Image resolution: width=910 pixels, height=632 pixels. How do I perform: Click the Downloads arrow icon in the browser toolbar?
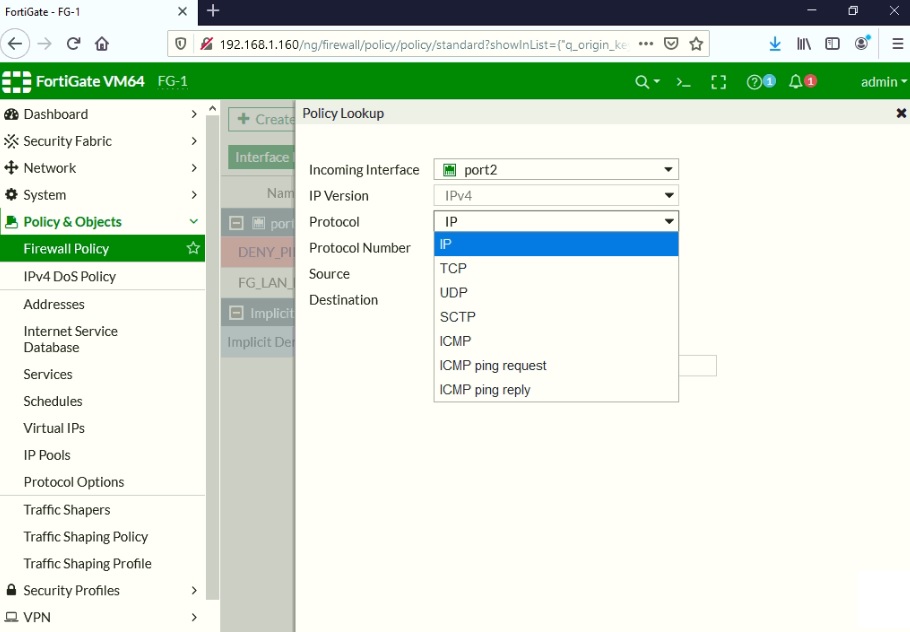[775, 44]
